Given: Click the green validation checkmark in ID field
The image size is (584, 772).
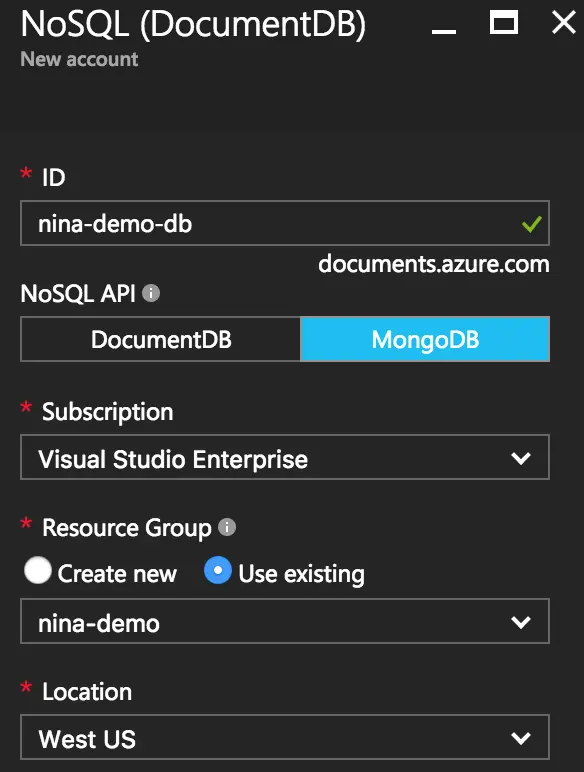Looking at the screenshot, I should [x=531, y=224].
